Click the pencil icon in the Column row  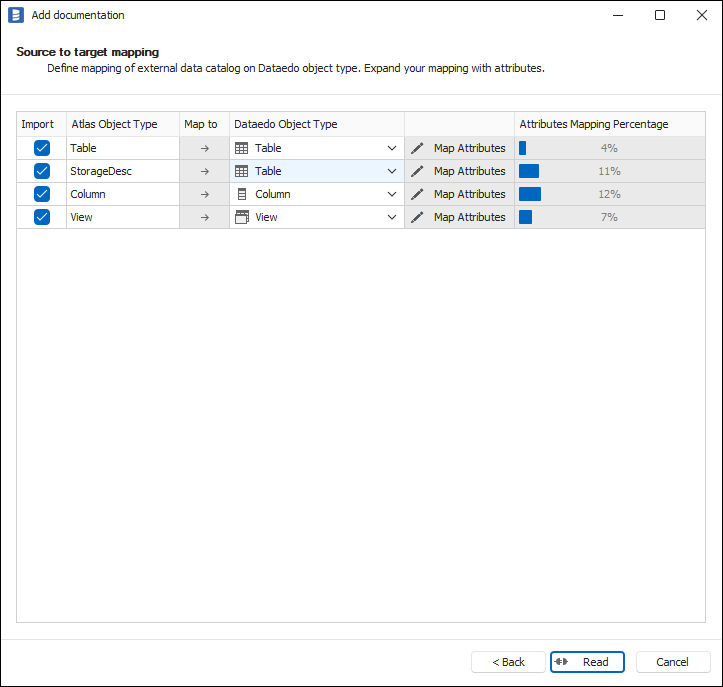point(418,194)
